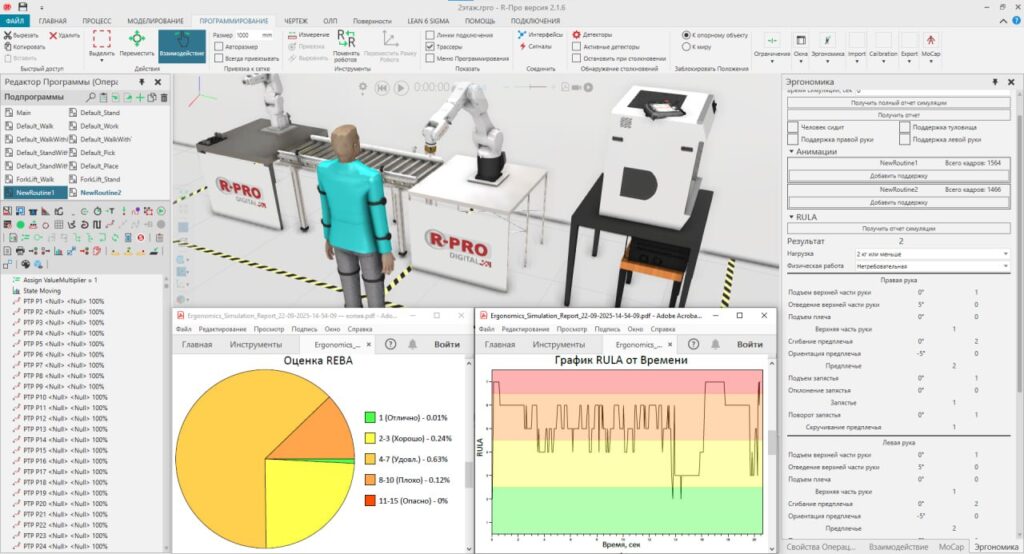Open the Физическая работа dropdown
Viewport: 1024px width, 554px height.
[932, 267]
